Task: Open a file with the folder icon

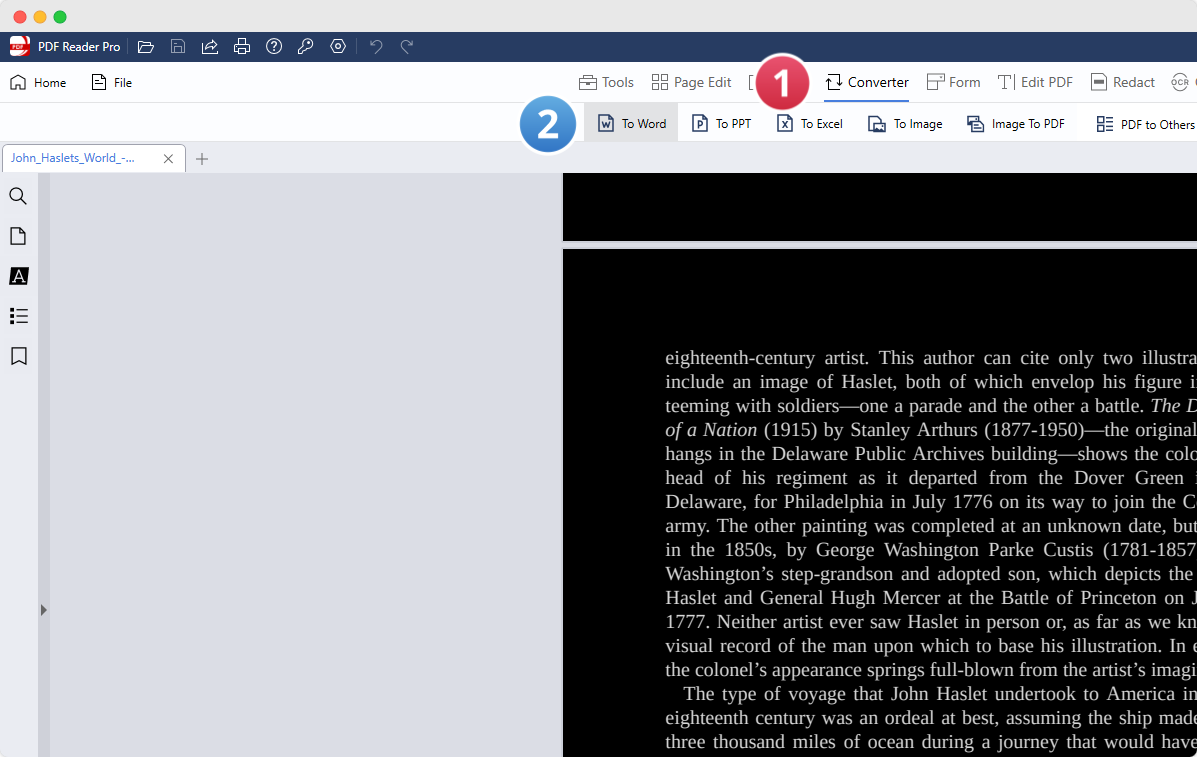Action: (x=146, y=47)
